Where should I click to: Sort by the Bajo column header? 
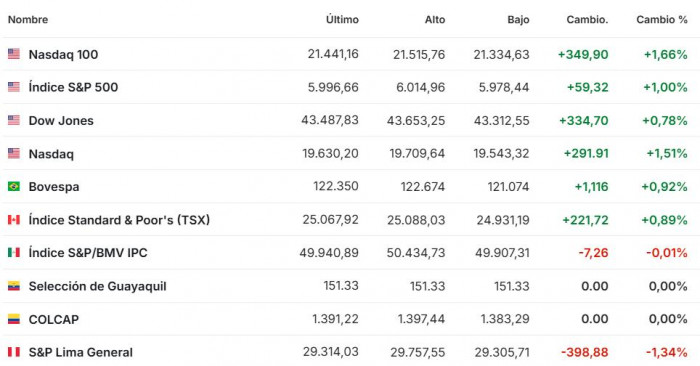coord(518,20)
